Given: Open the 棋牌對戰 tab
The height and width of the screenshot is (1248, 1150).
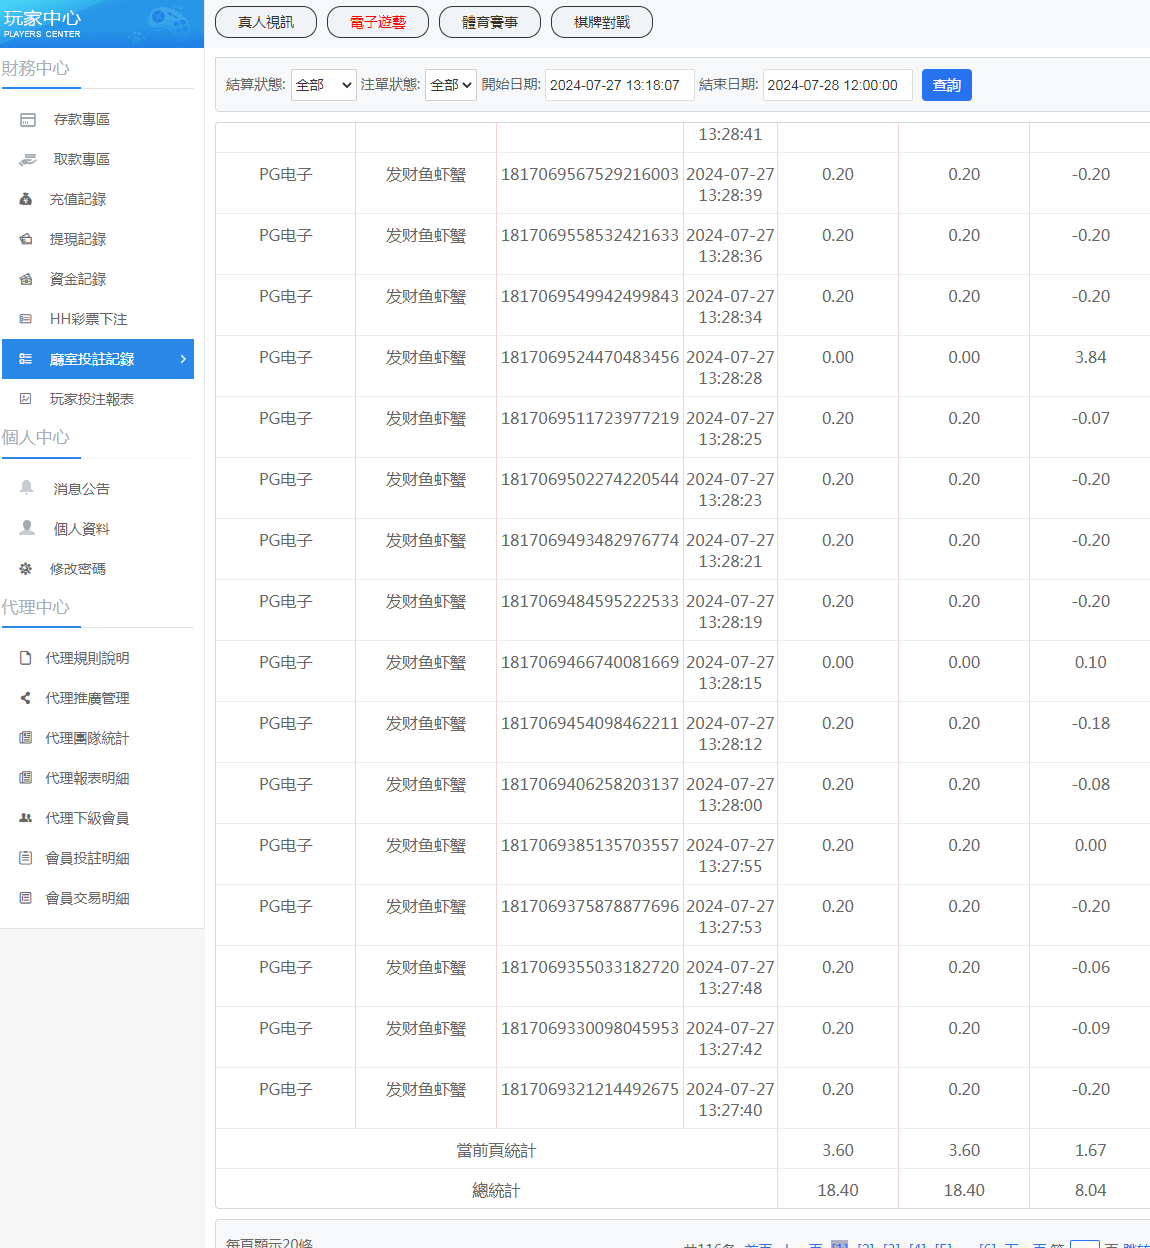Looking at the screenshot, I should tap(602, 22).
